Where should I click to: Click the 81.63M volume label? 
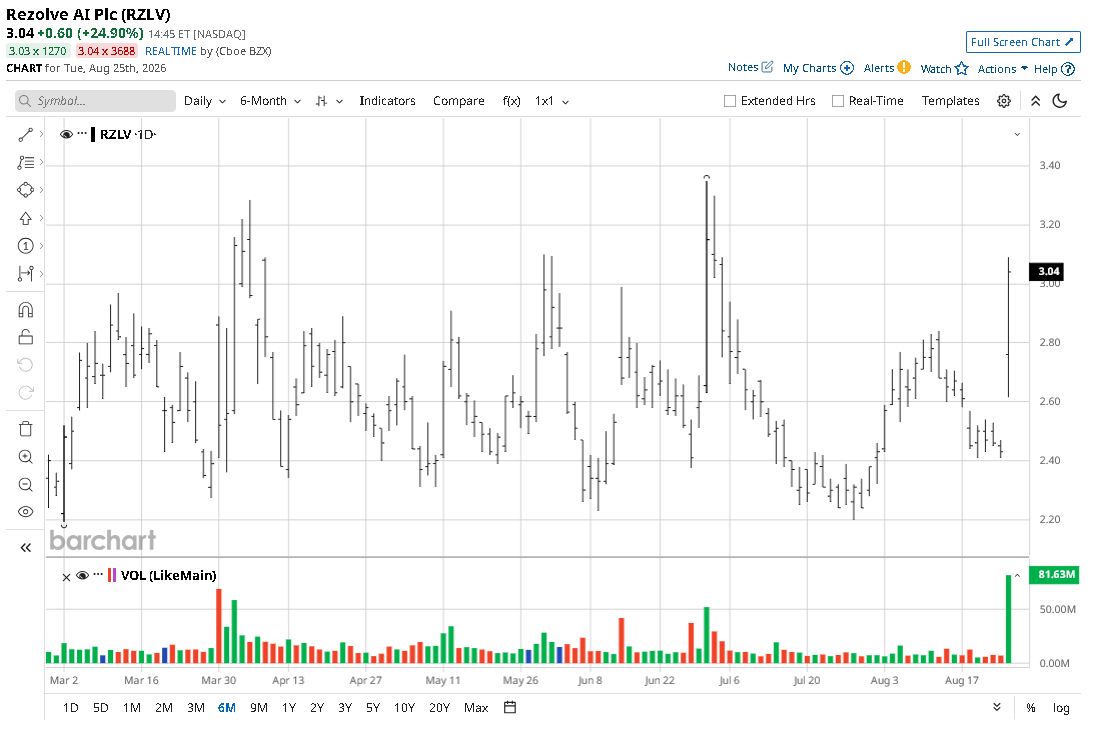pyautogui.click(x=1054, y=574)
